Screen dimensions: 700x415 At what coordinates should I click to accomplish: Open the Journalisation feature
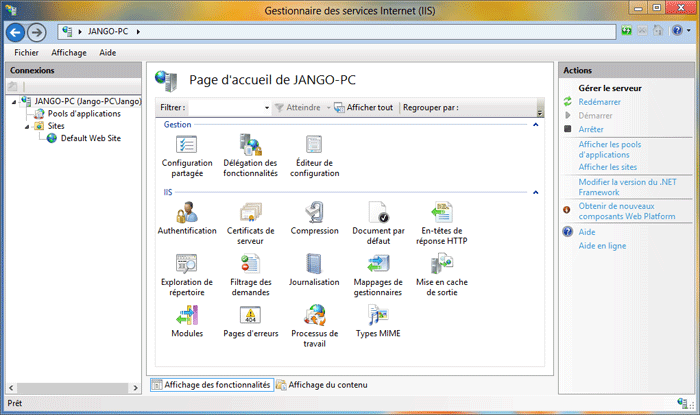[314, 270]
